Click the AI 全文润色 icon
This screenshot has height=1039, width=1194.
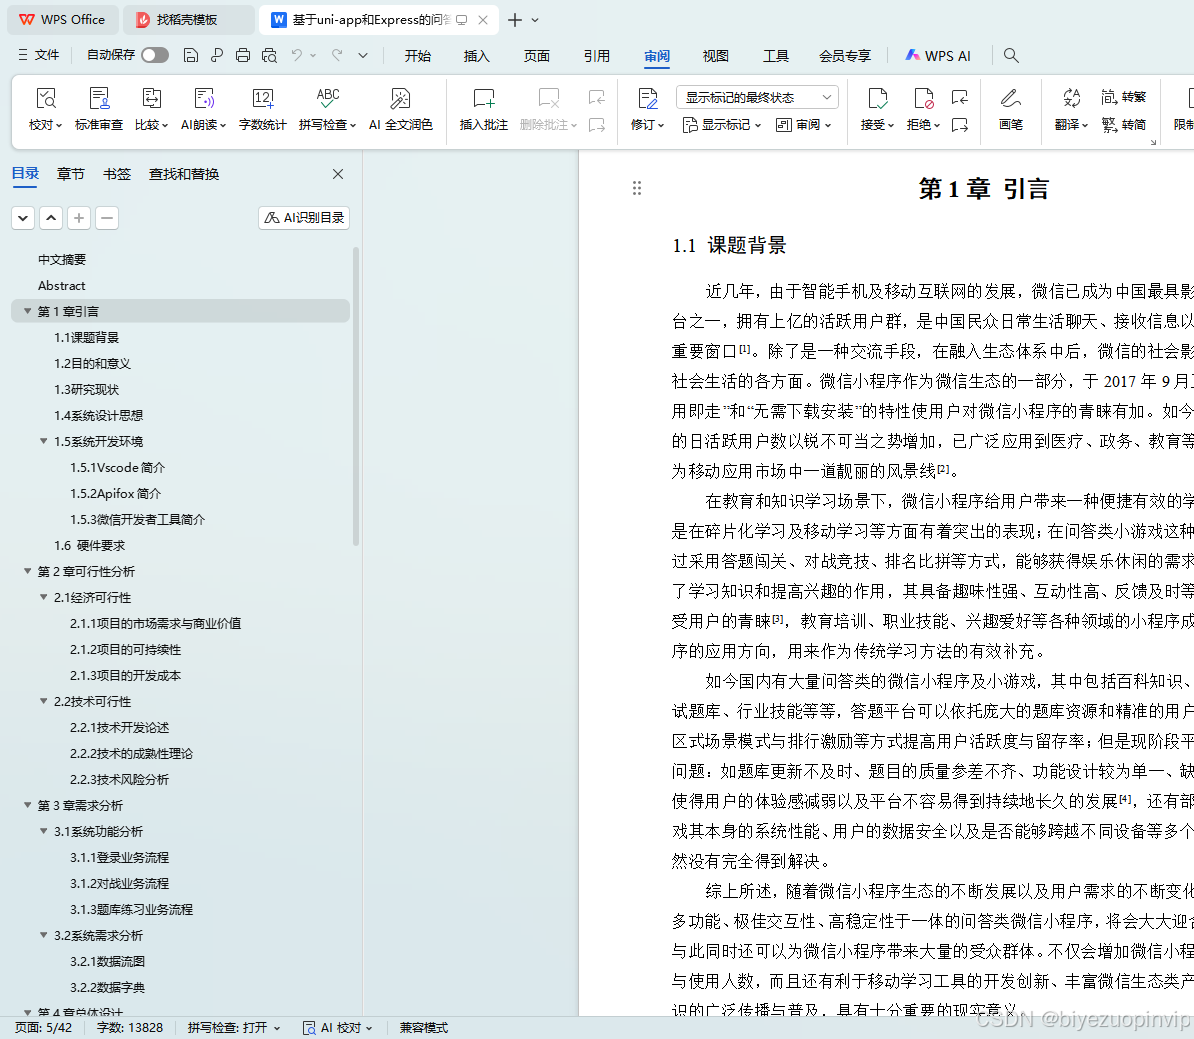click(401, 99)
